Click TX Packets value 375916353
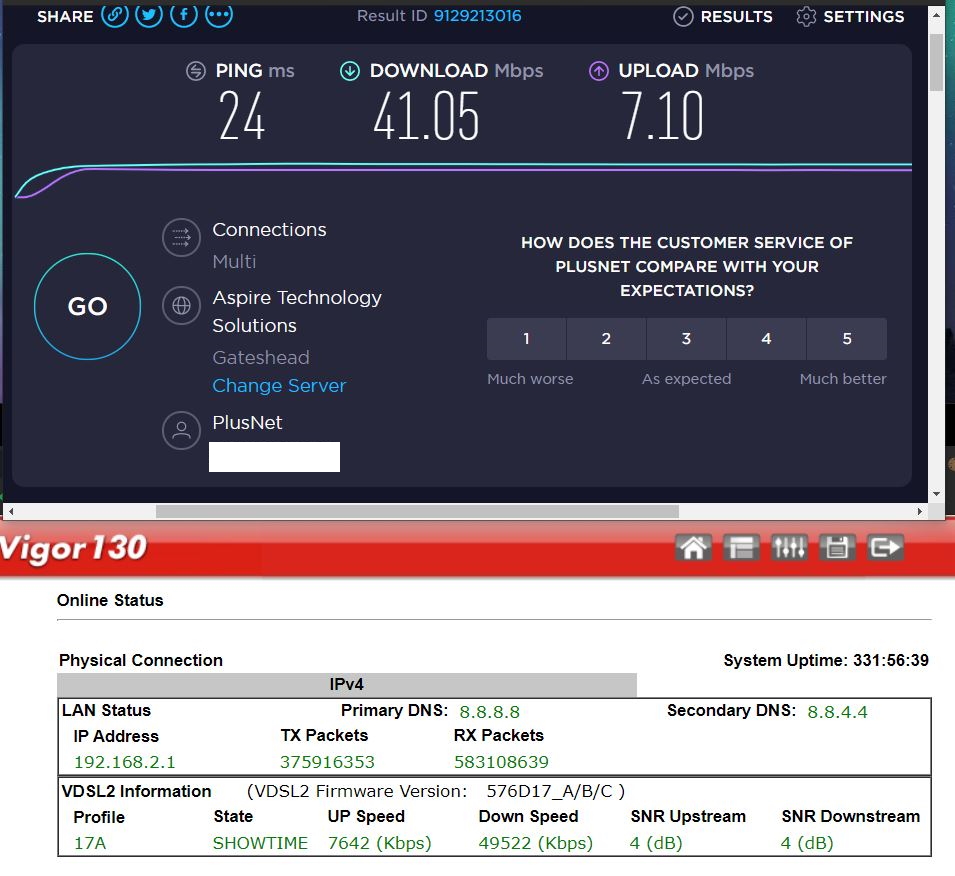The height and width of the screenshot is (876, 955). (327, 762)
